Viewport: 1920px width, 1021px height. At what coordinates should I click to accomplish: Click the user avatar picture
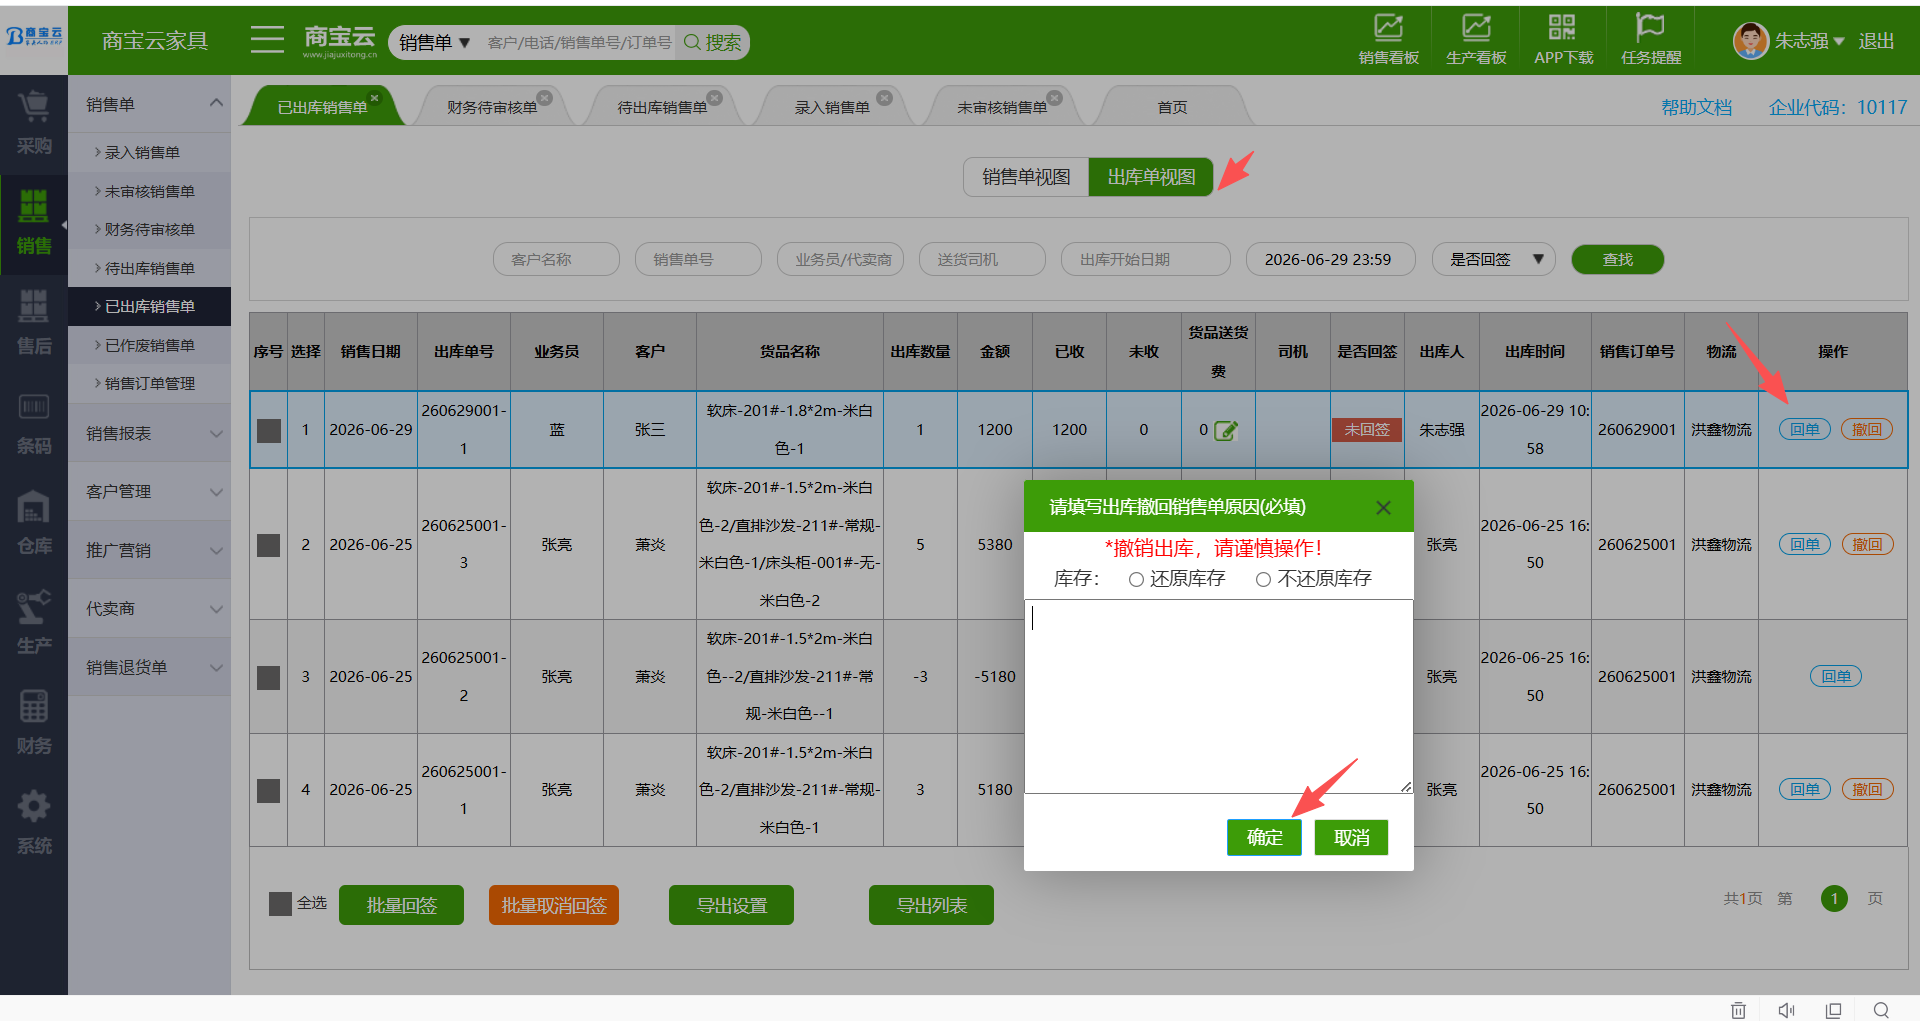point(1750,41)
